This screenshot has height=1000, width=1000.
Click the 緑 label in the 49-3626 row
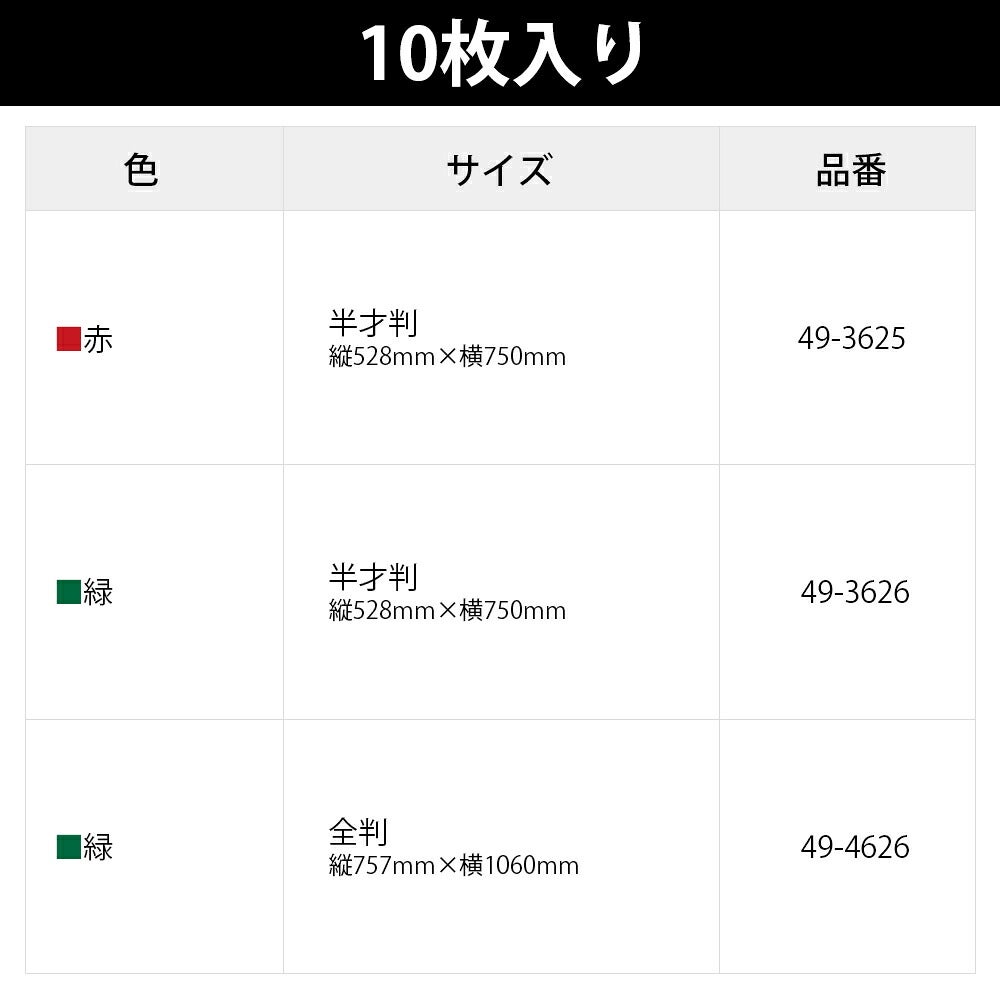98,592
